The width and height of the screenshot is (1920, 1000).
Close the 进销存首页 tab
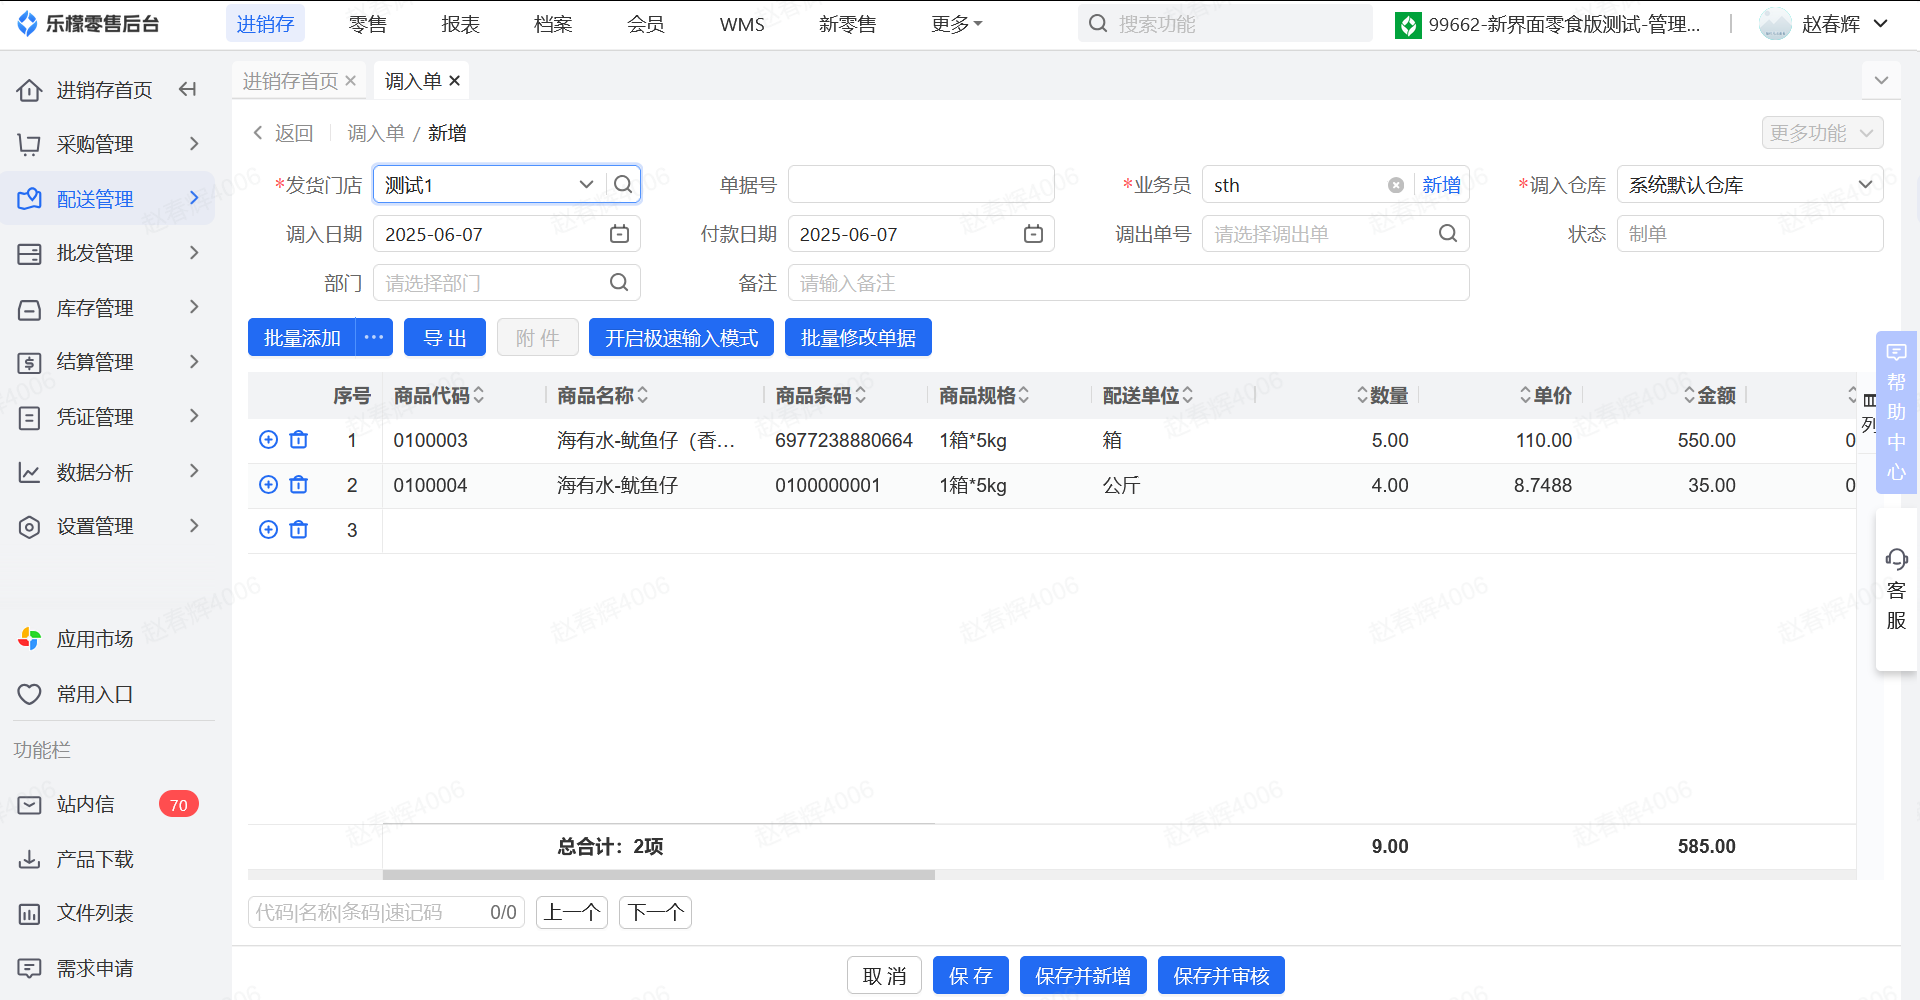350,81
